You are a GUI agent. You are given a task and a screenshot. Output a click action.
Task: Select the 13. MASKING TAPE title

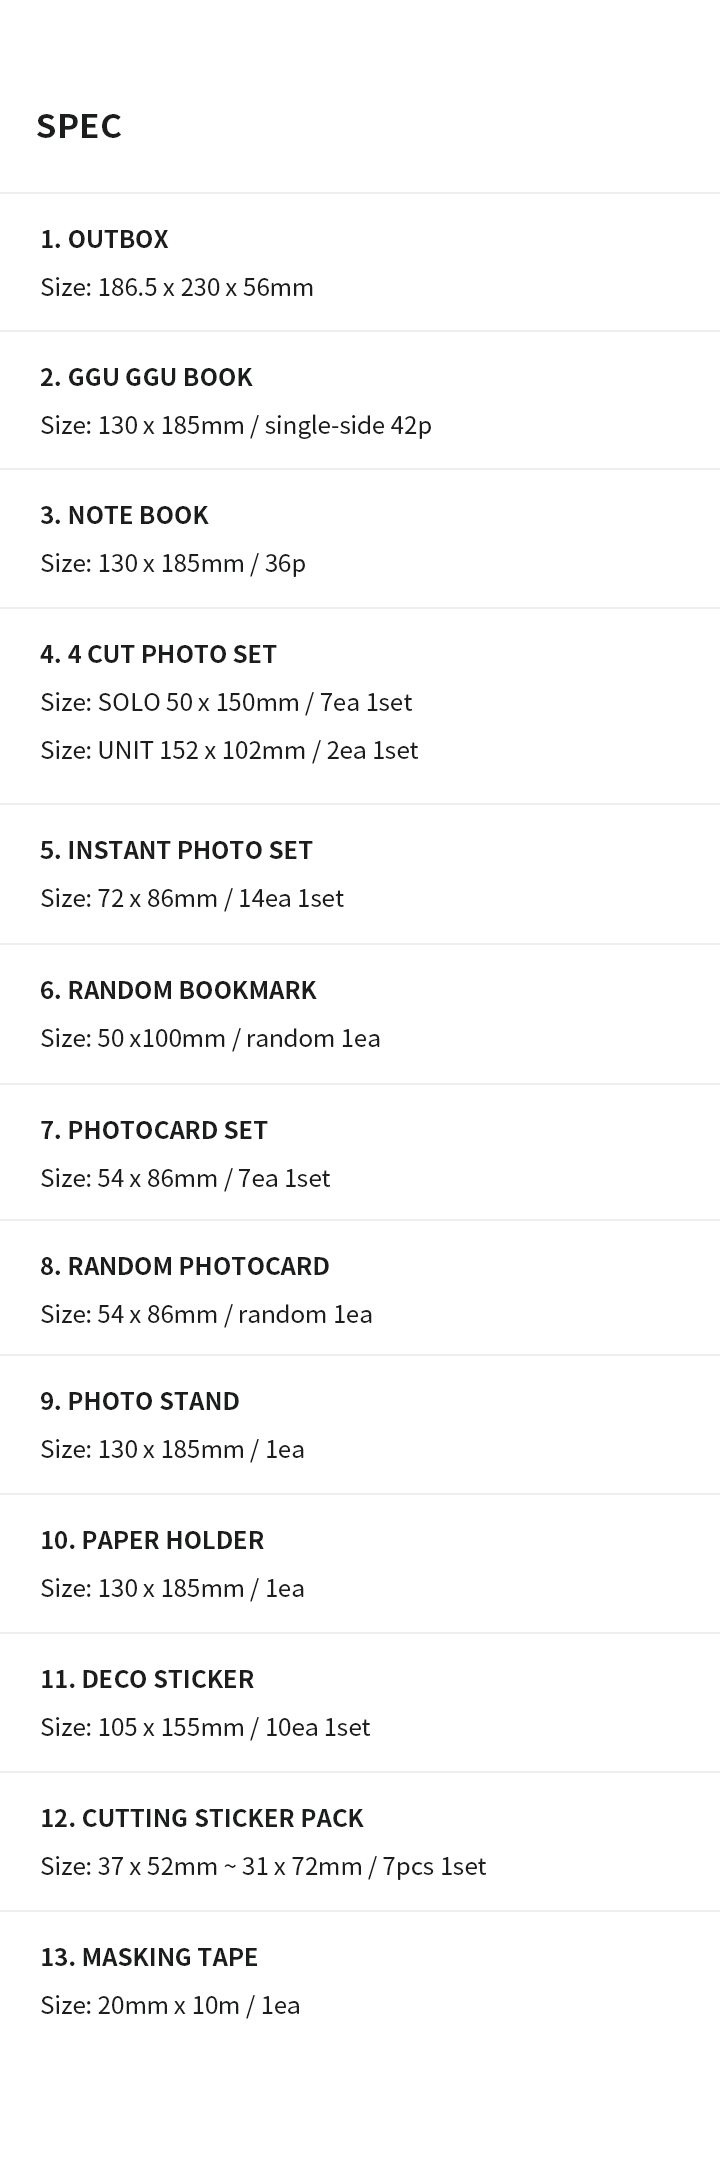[x=149, y=1957]
